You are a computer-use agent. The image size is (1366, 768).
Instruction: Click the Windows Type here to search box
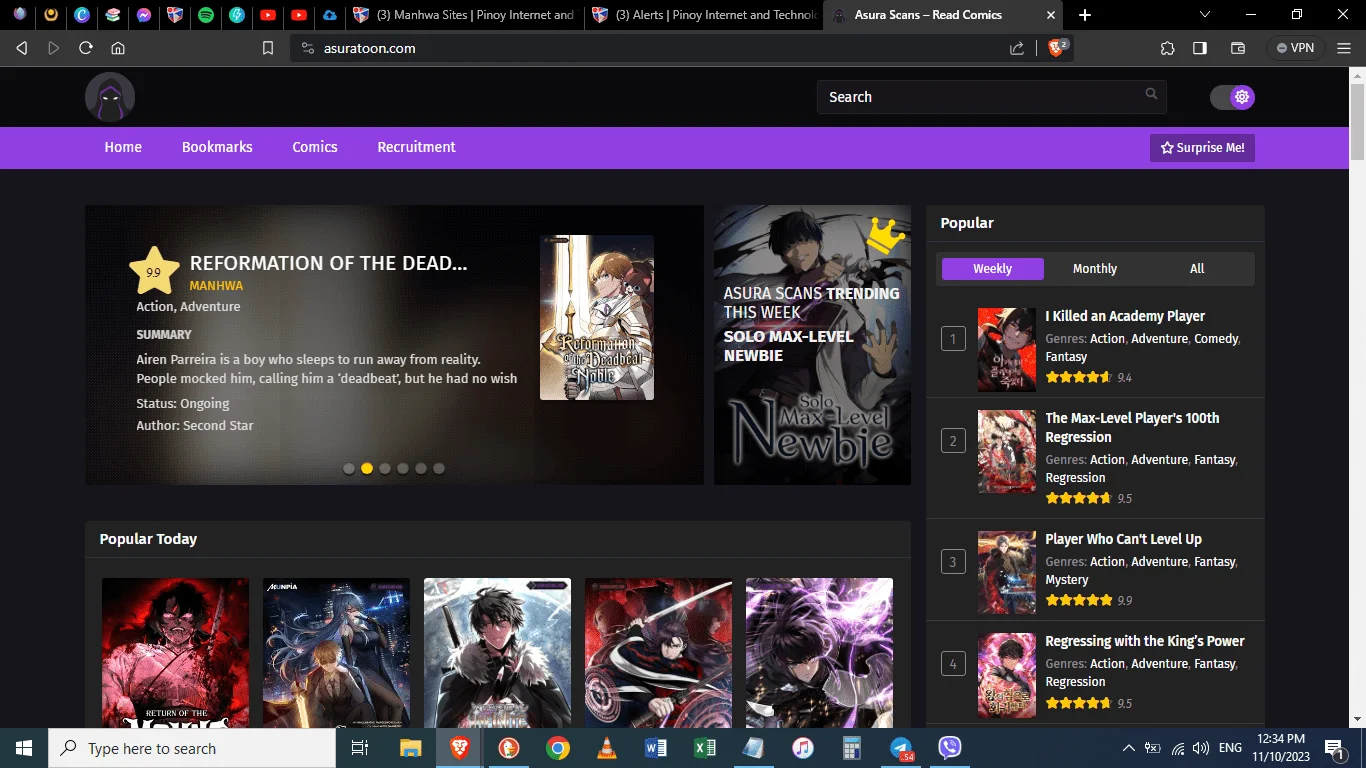coord(192,748)
